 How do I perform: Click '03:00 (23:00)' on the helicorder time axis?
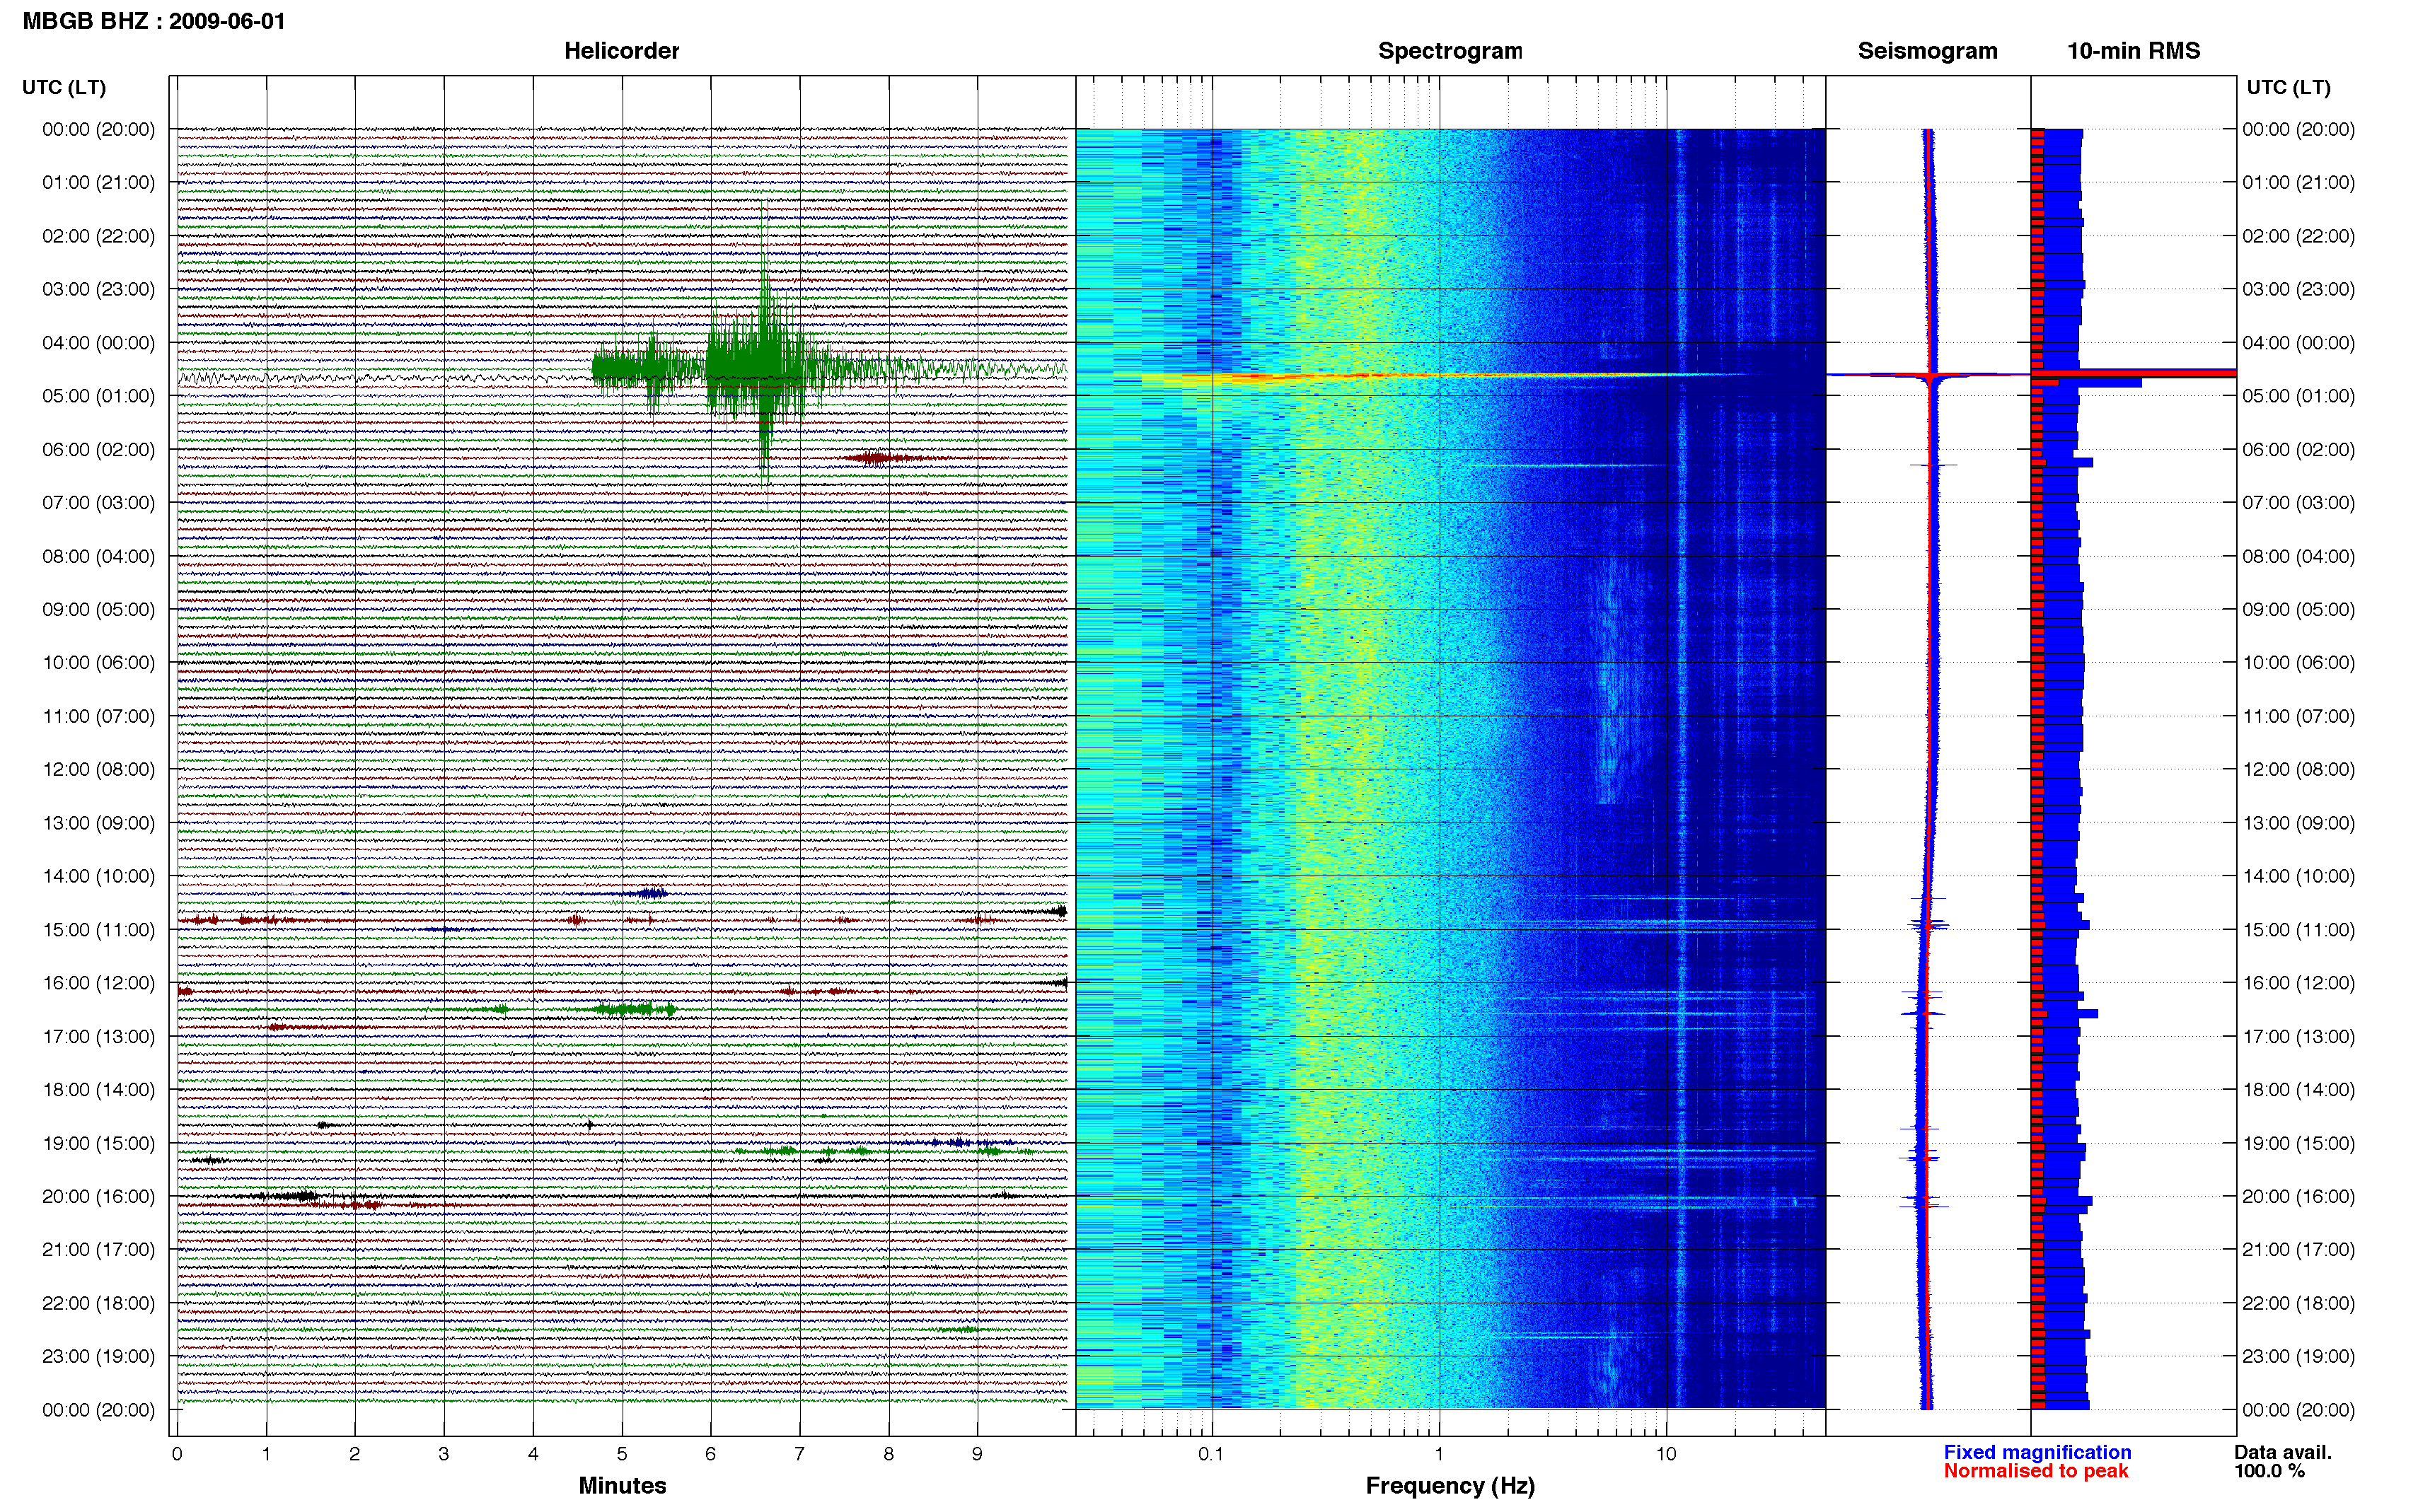pyautogui.click(x=98, y=289)
